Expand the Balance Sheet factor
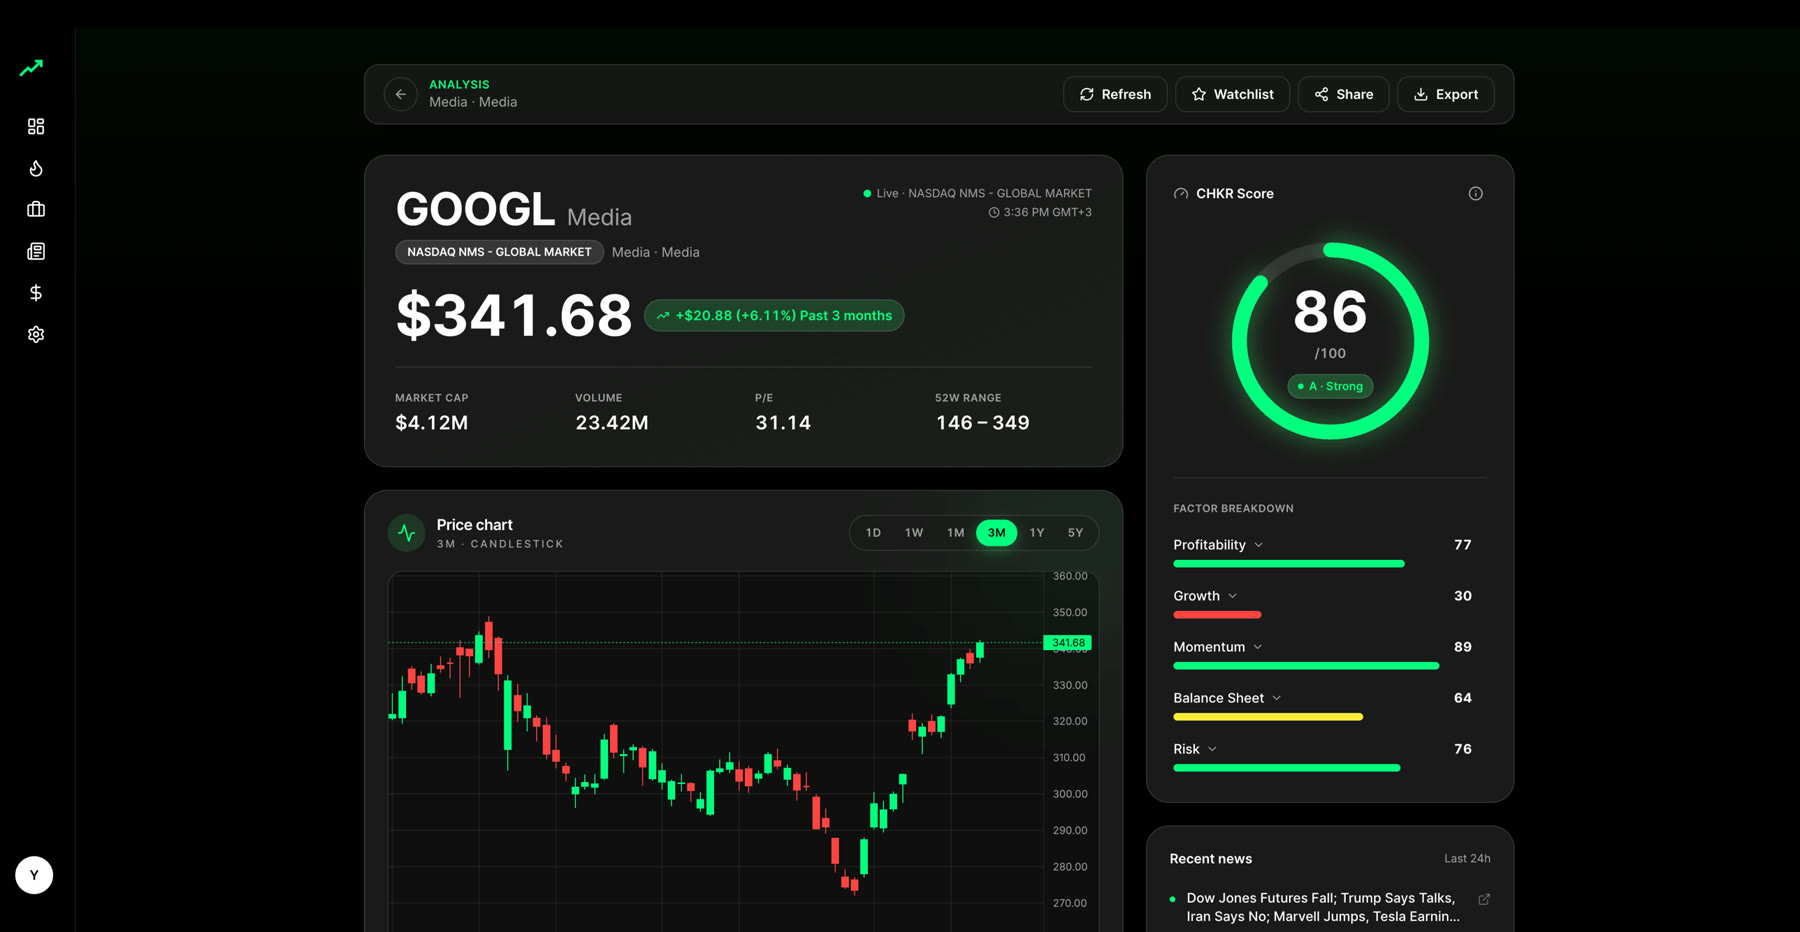This screenshot has height=932, width=1800. tap(1227, 698)
